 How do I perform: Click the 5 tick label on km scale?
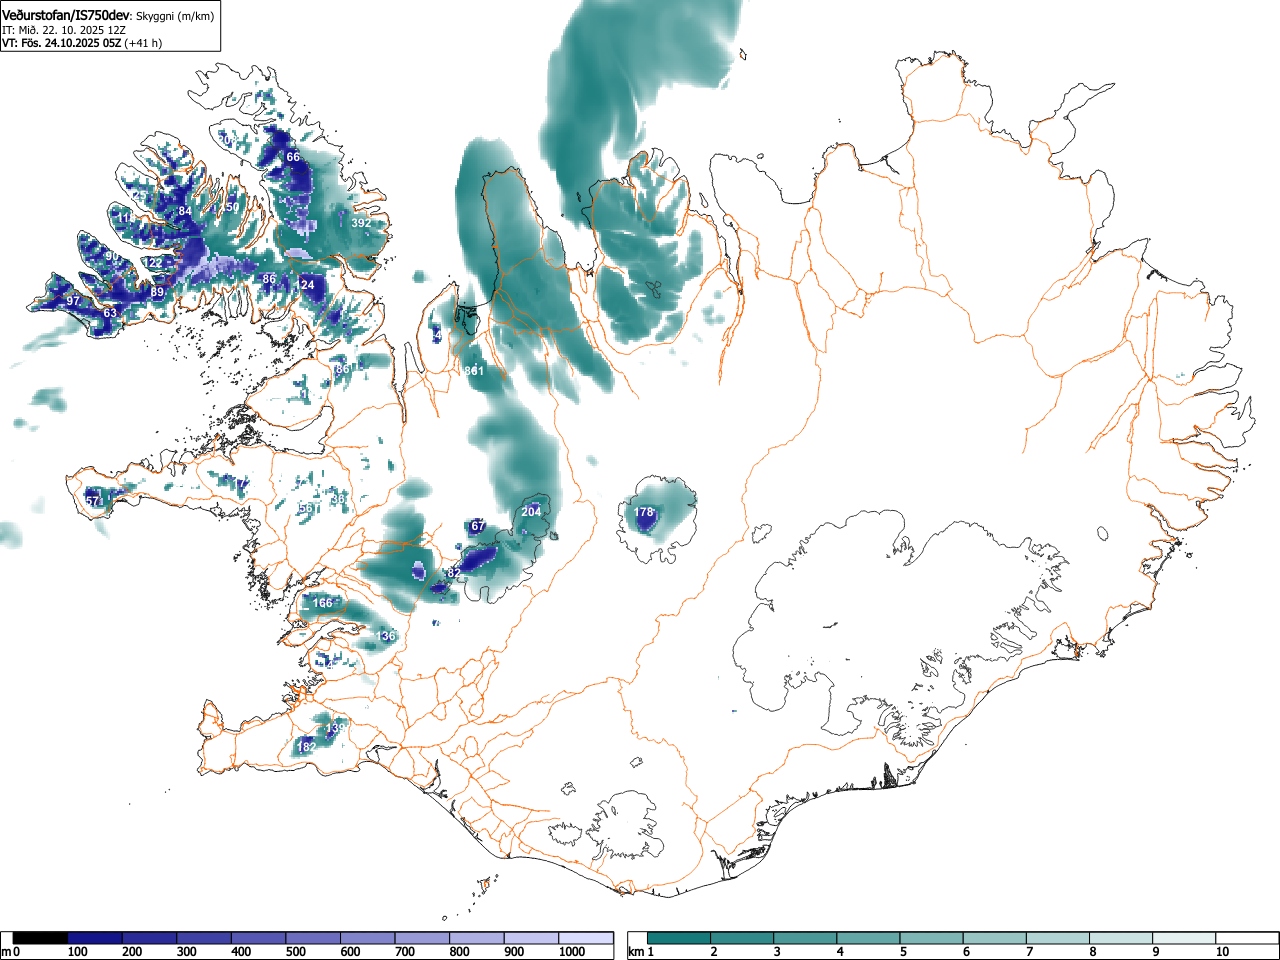[x=903, y=952]
